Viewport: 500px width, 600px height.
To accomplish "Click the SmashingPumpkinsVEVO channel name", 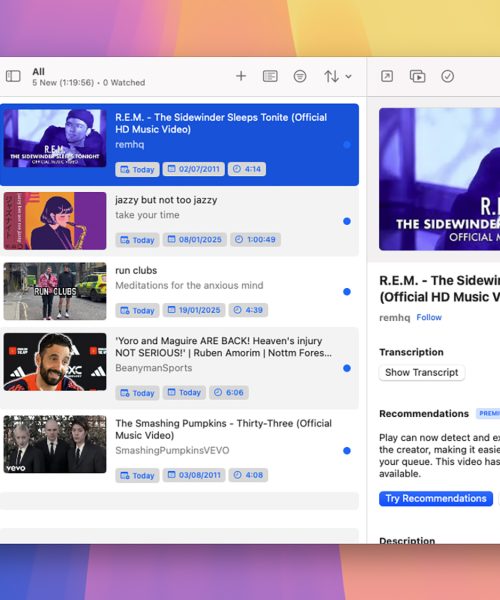I will coord(172,450).
